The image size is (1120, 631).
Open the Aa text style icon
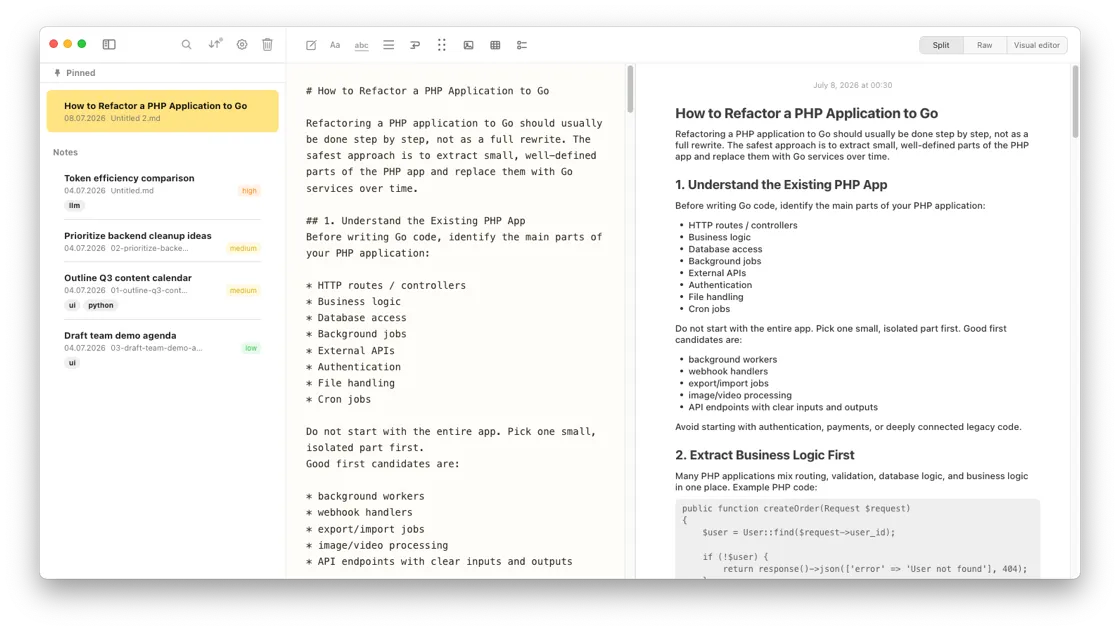[335, 45]
